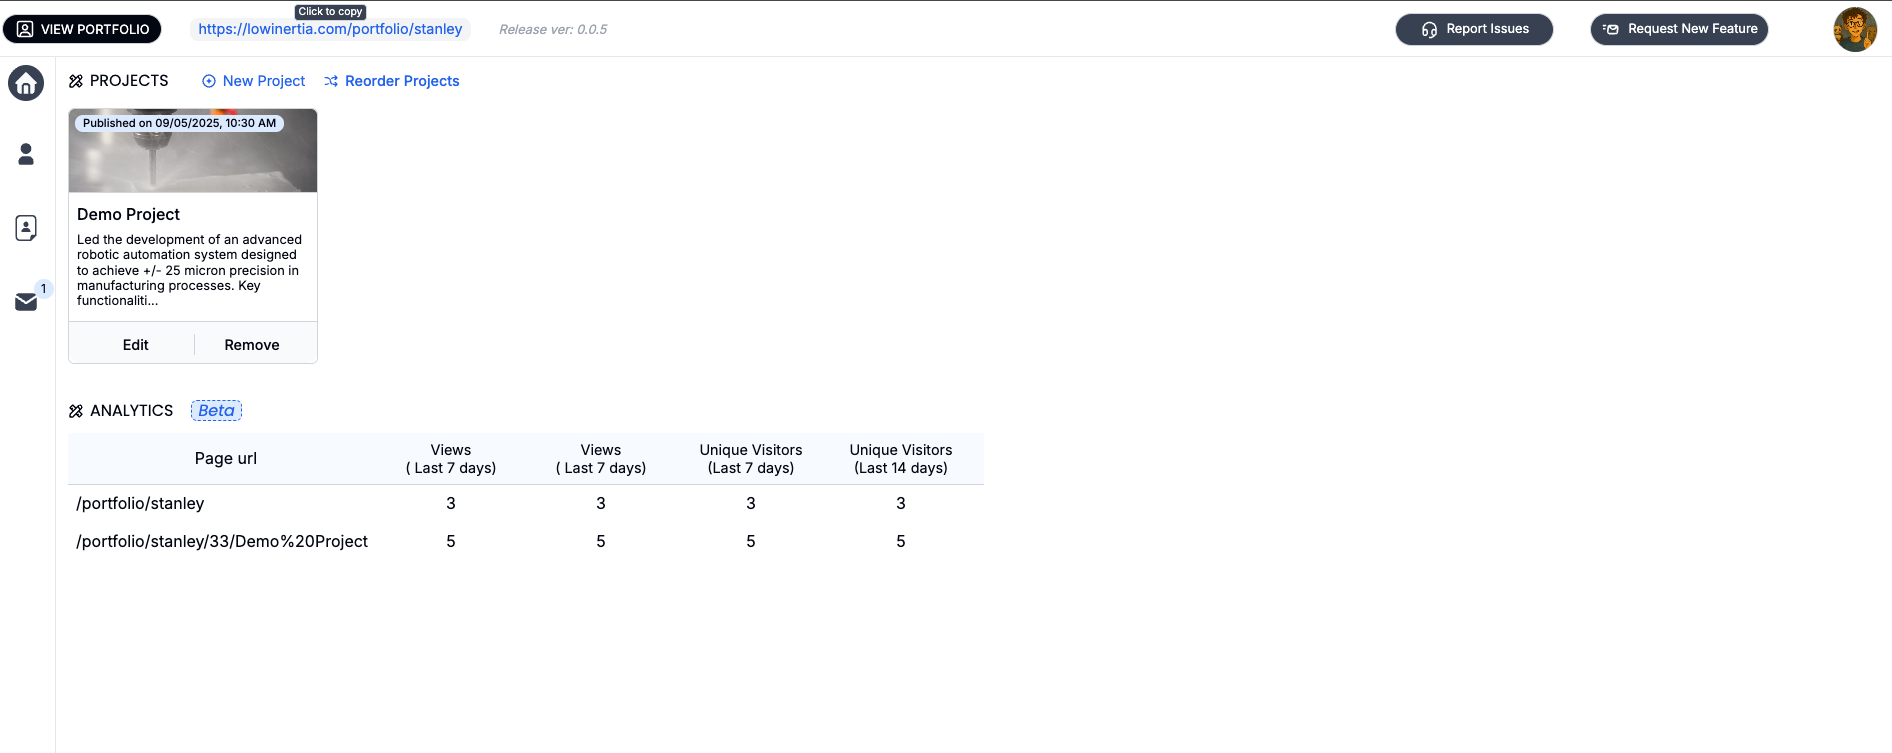Click Remove on Demo Project card

pyautogui.click(x=252, y=345)
